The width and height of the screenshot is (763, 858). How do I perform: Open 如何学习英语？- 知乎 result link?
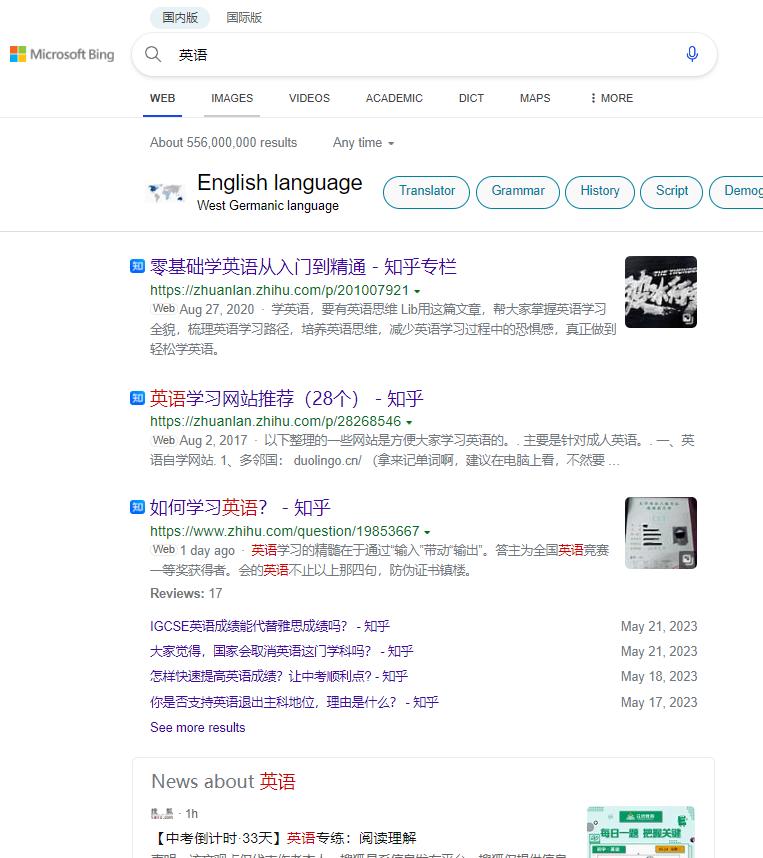point(240,507)
